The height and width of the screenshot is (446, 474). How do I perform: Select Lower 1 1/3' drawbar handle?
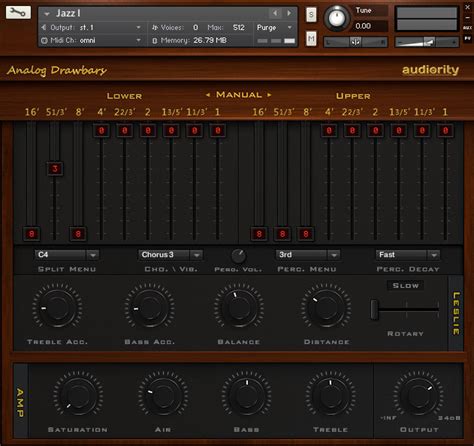coord(195,130)
